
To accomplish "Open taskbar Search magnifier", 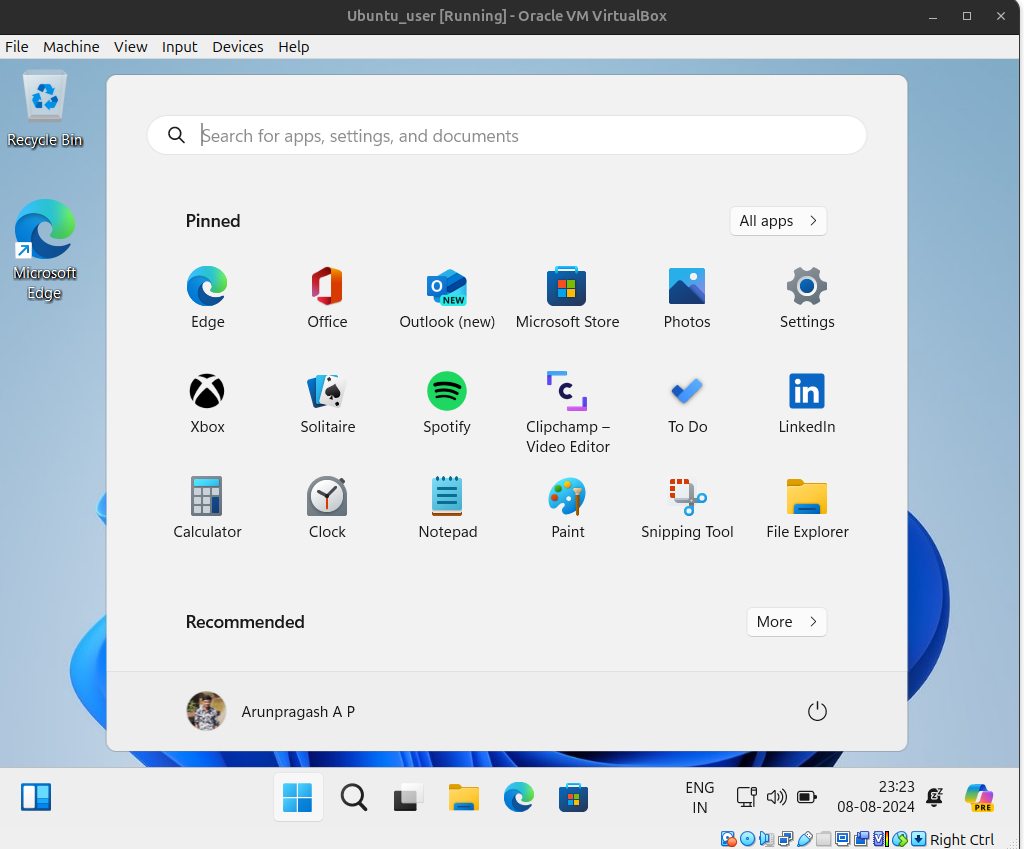I will 353,797.
